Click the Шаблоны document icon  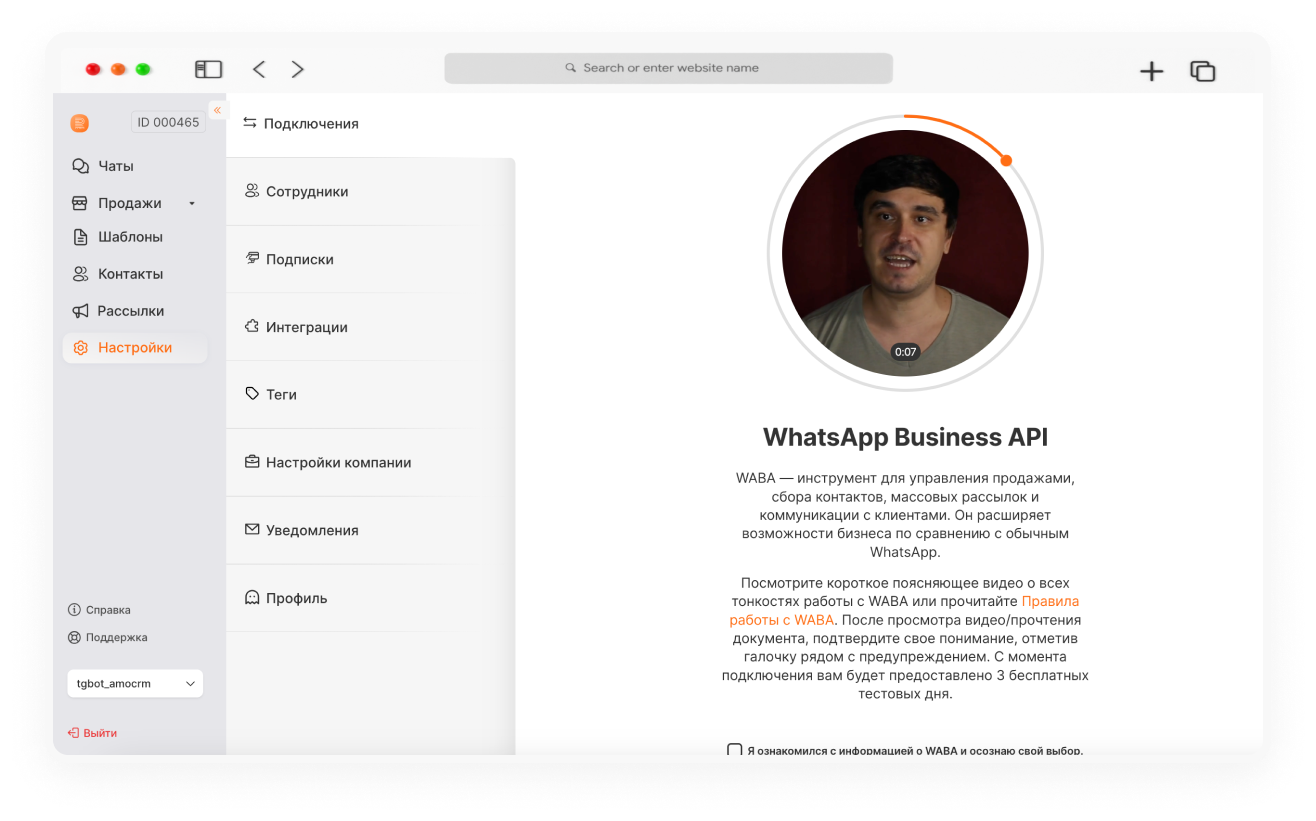tap(81, 237)
